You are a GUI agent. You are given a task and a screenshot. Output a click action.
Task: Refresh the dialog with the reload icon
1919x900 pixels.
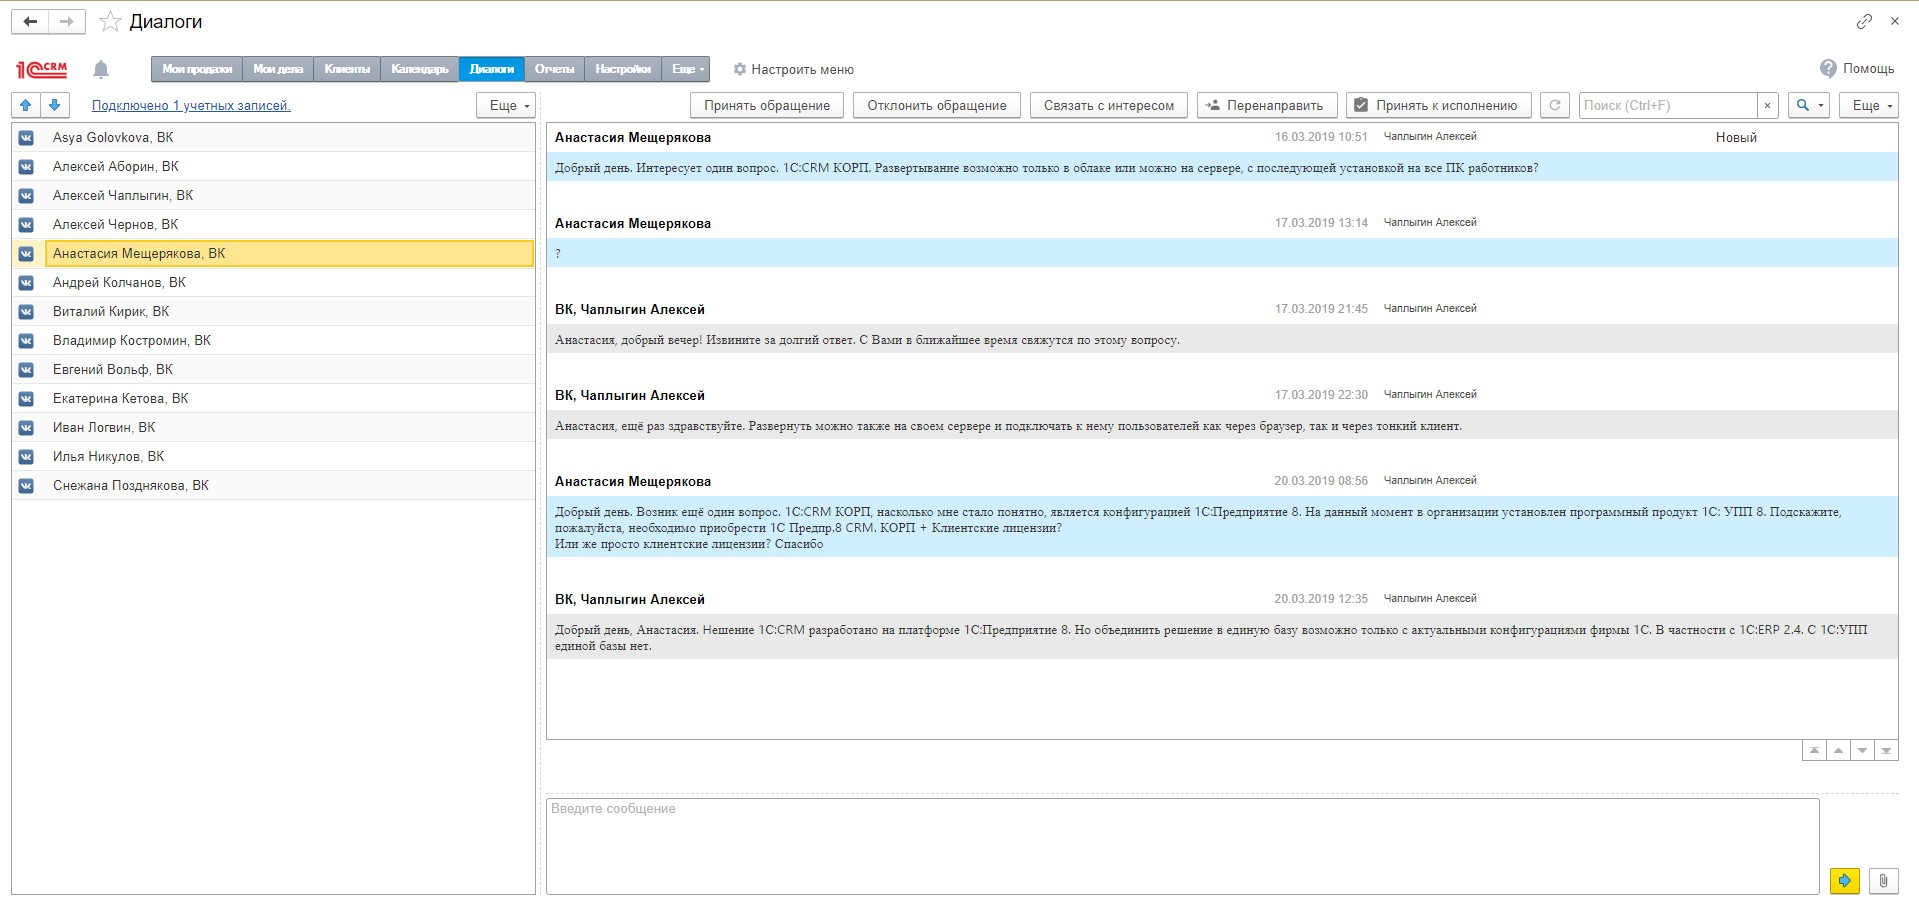[1554, 105]
